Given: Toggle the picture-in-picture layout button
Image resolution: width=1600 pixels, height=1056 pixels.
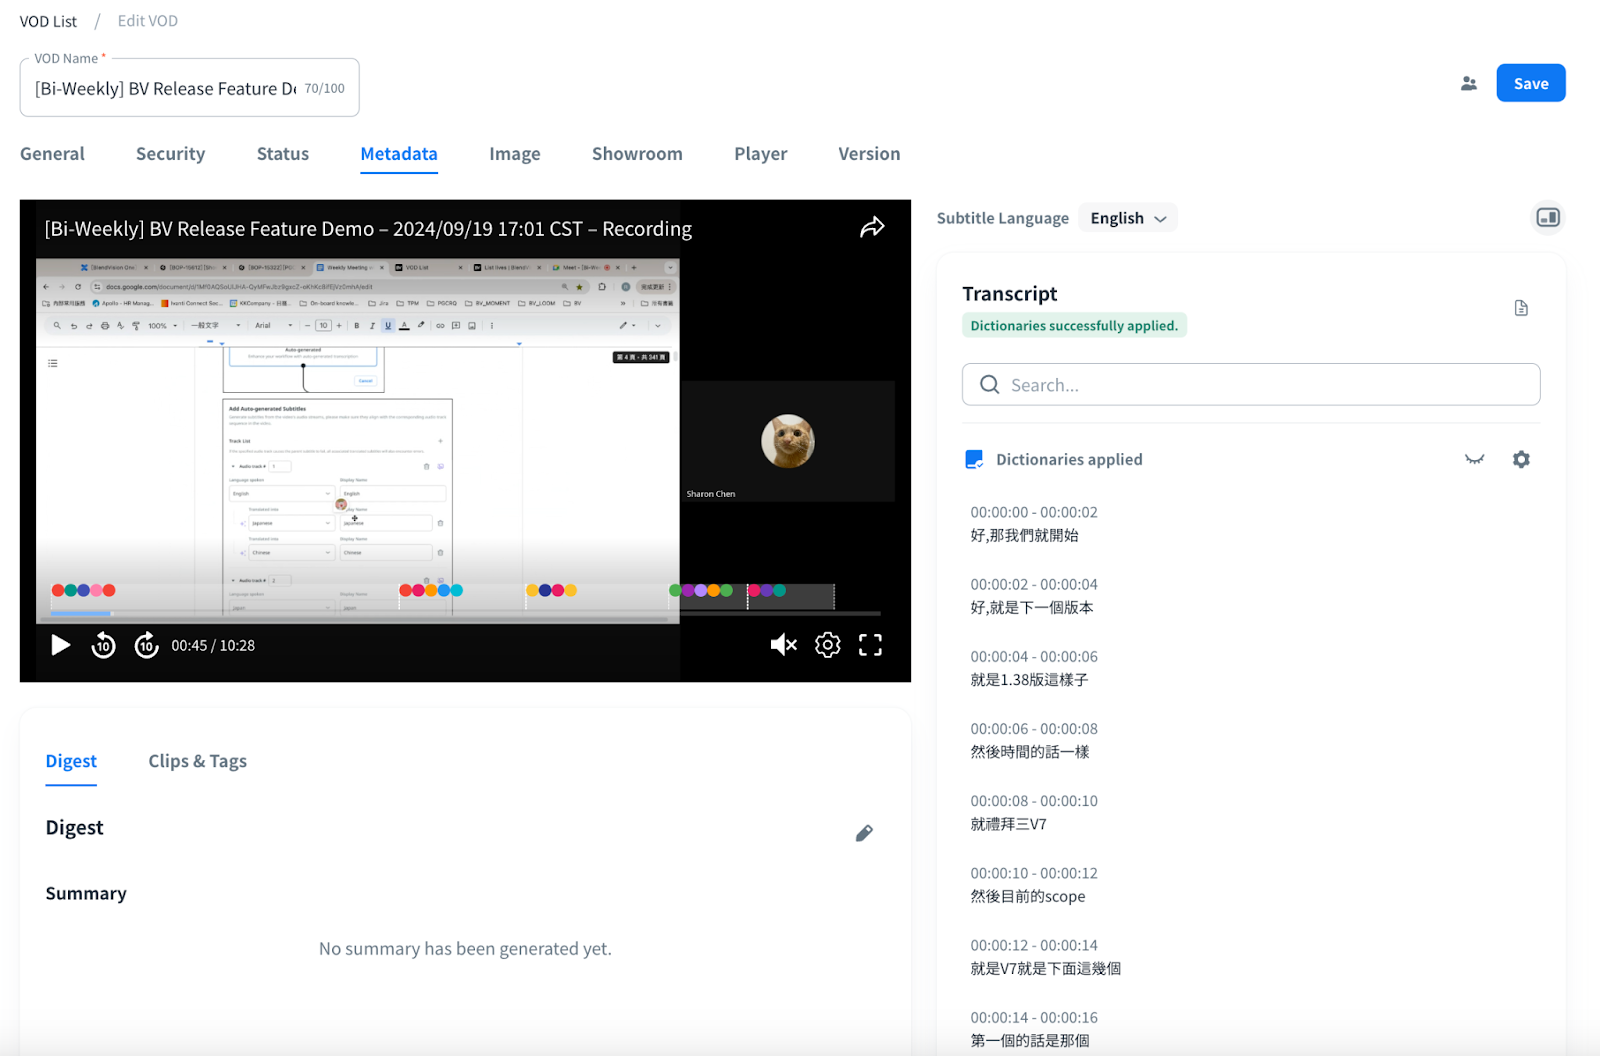Looking at the screenshot, I should coord(1547,218).
